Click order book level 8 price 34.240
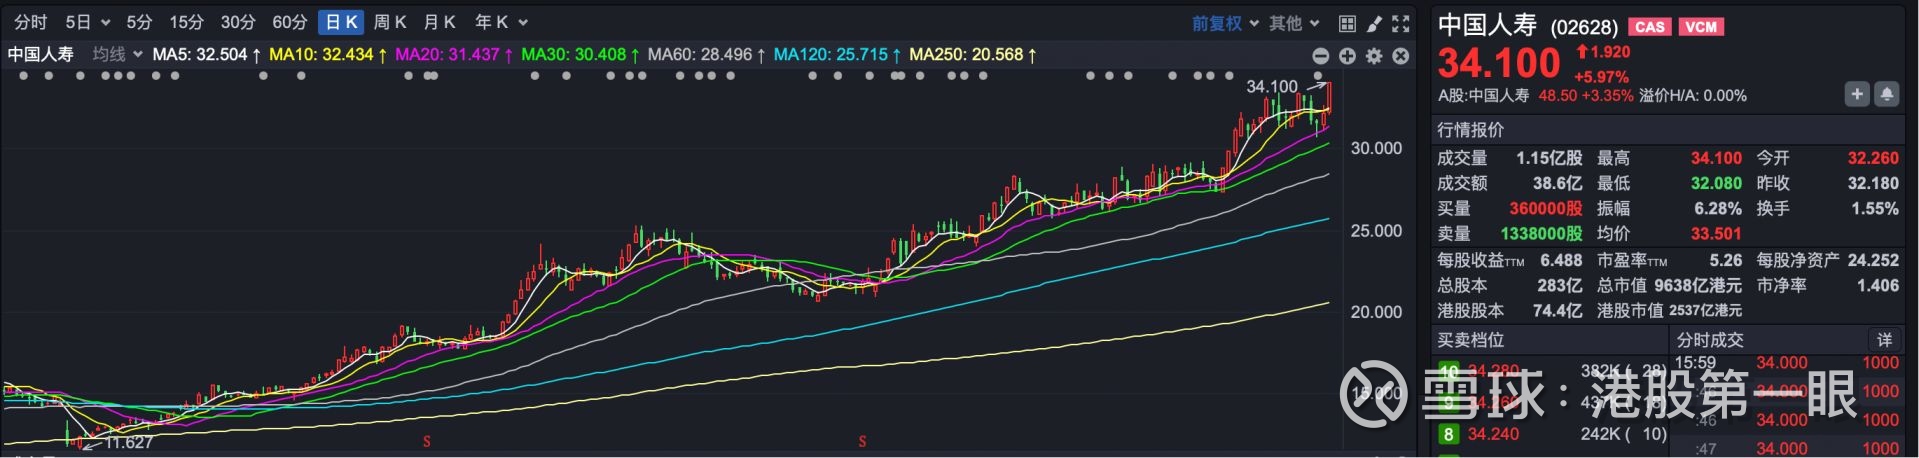1919x458 pixels. [x=1493, y=434]
